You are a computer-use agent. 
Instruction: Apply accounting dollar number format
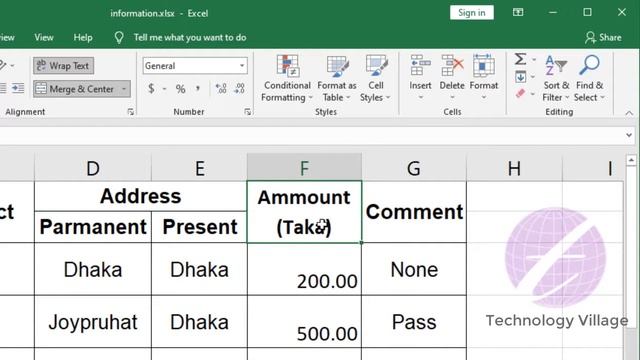(x=151, y=89)
